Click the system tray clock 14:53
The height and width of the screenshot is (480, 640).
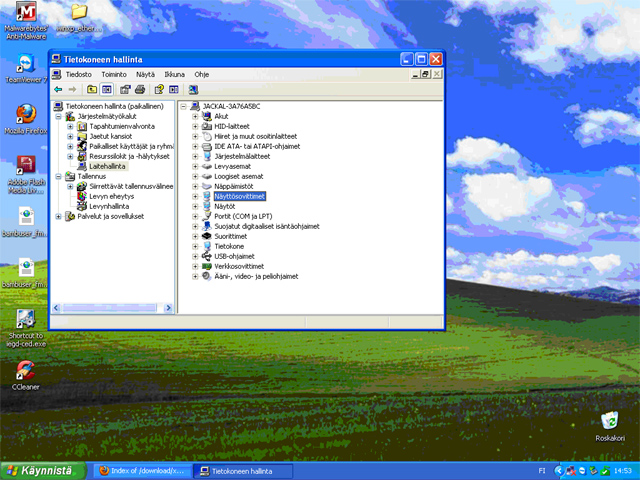(x=623, y=471)
